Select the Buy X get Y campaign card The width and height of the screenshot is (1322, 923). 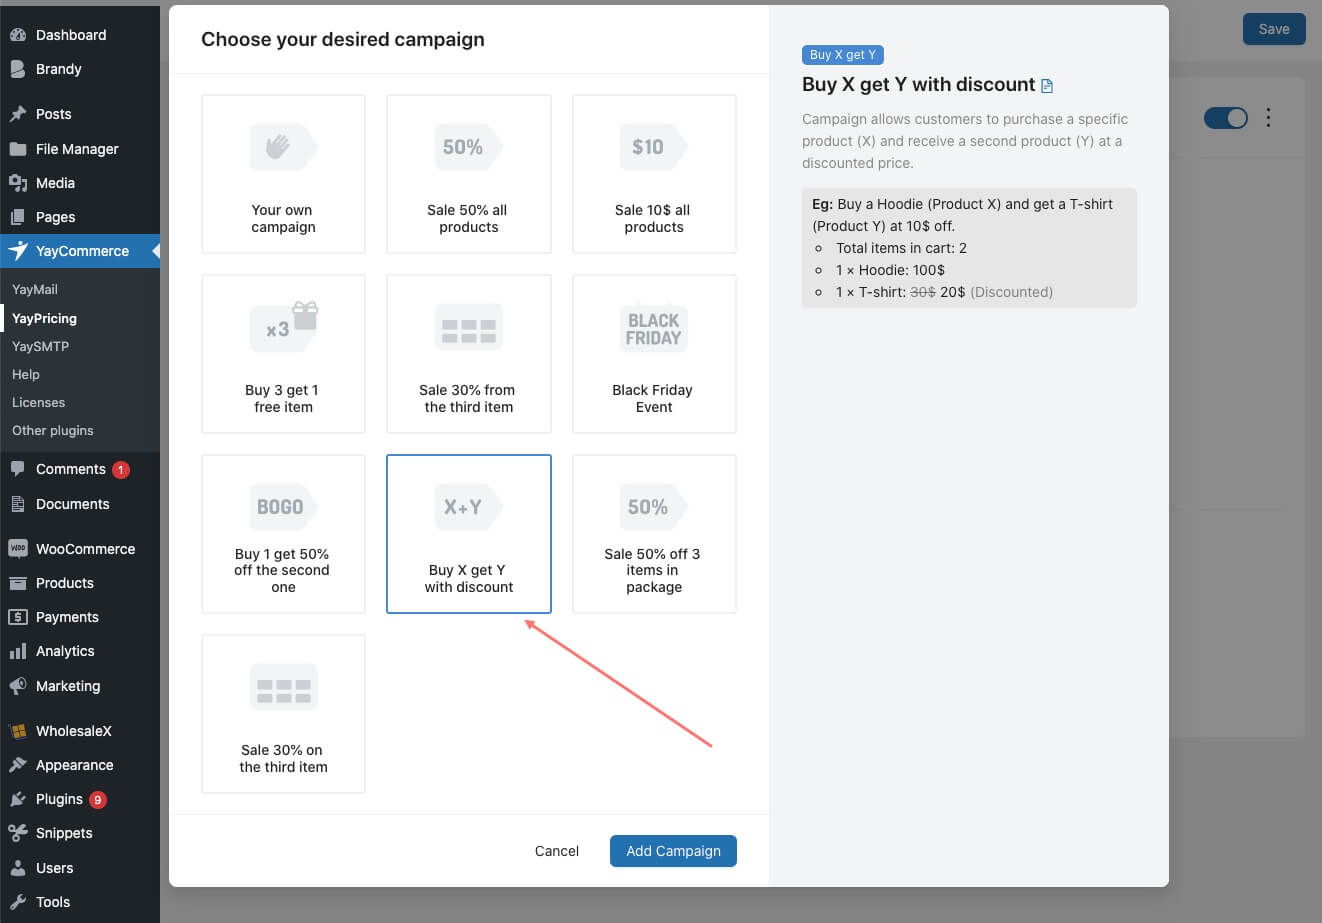click(x=468, y=534)
